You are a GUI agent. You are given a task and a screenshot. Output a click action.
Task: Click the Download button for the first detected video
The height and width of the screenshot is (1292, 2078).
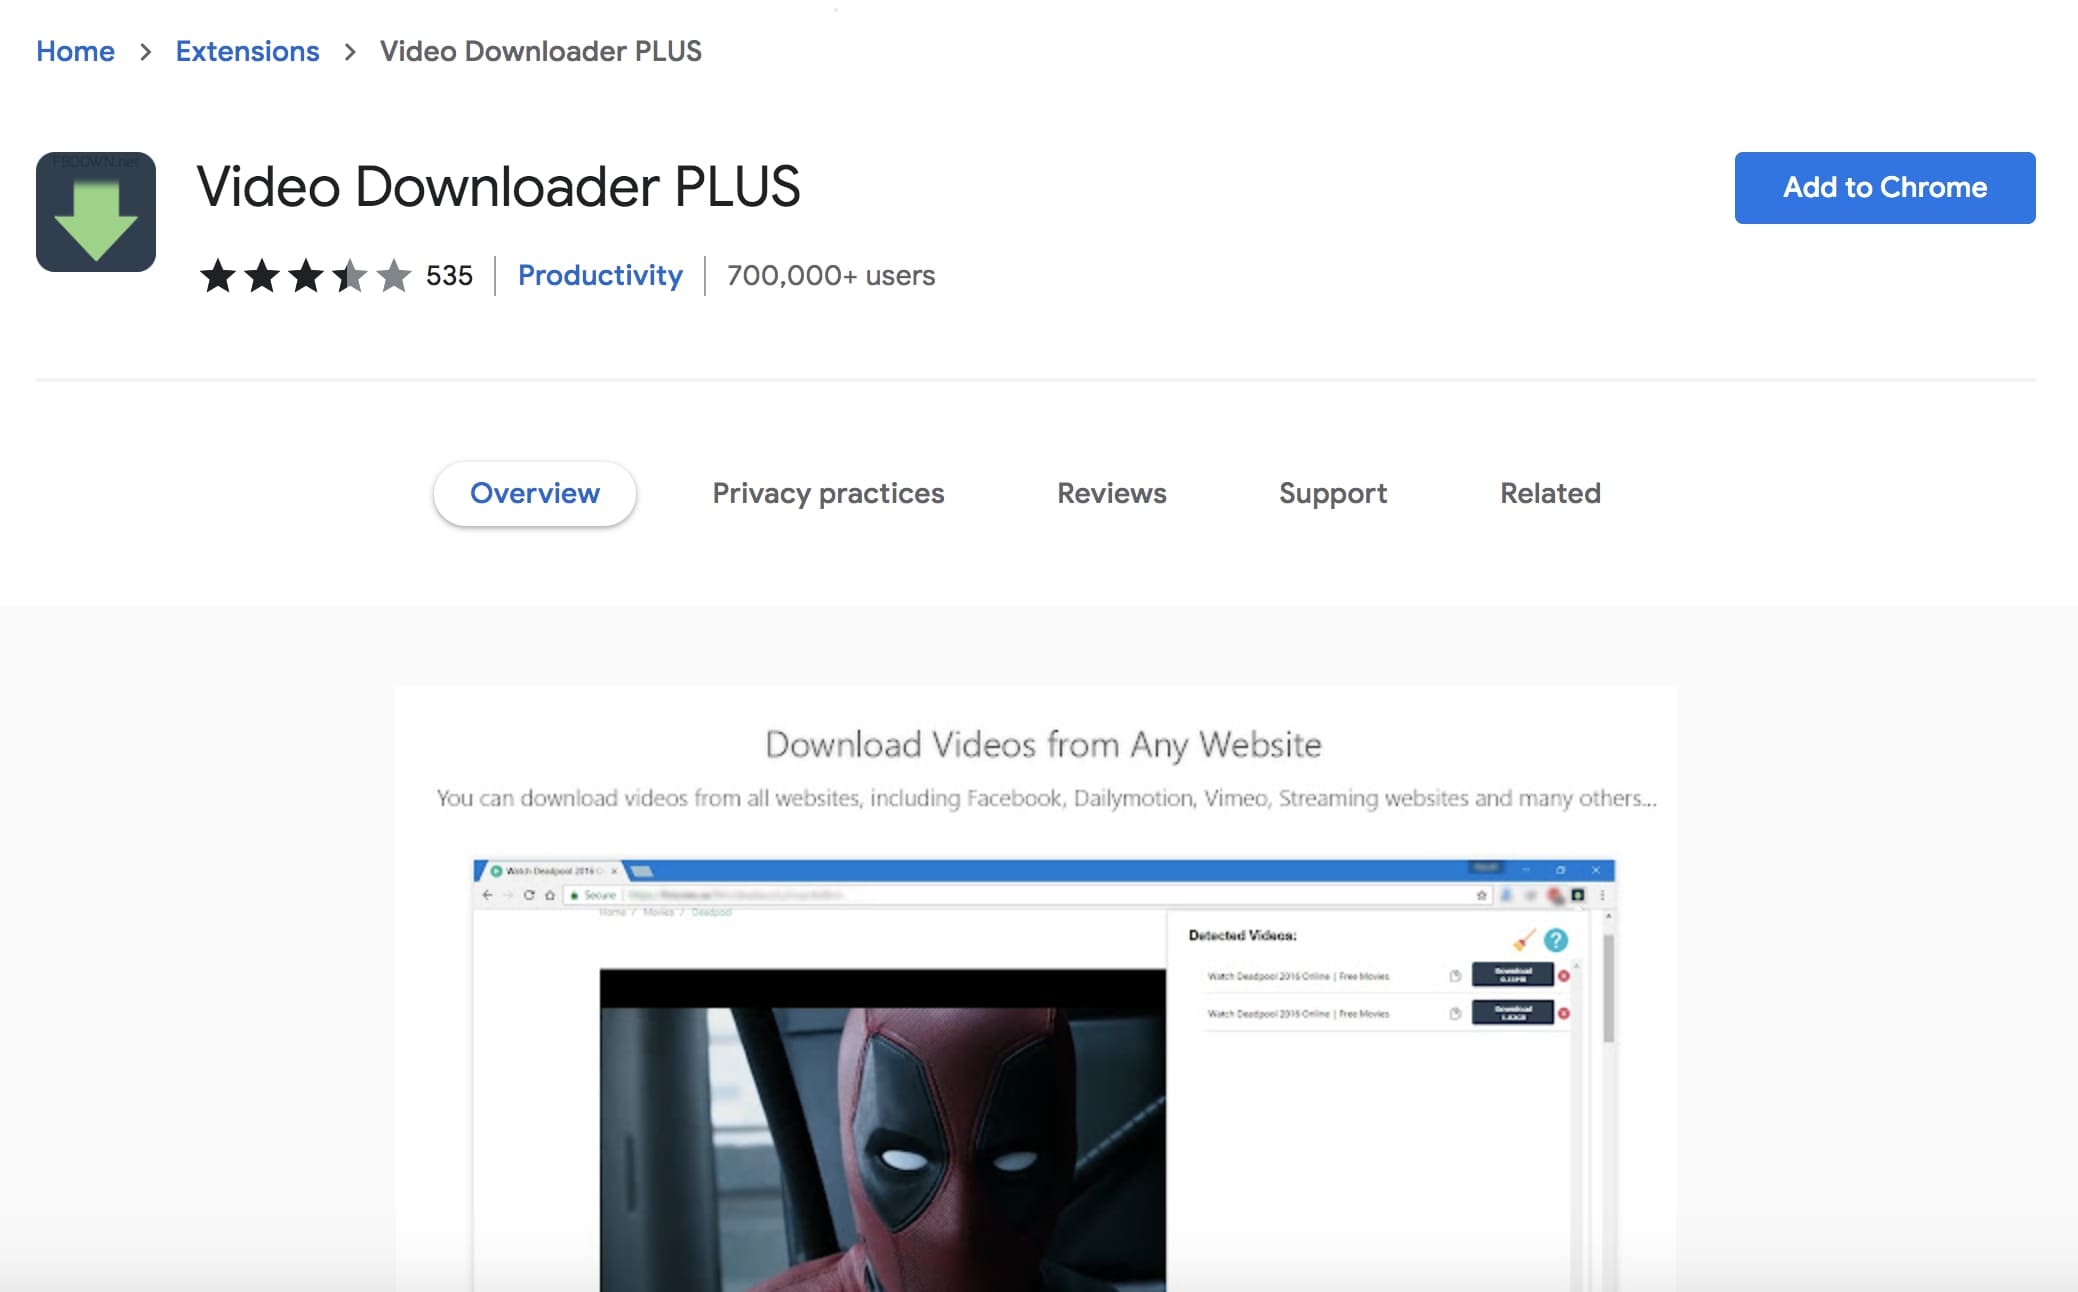tap(1513, 975)
